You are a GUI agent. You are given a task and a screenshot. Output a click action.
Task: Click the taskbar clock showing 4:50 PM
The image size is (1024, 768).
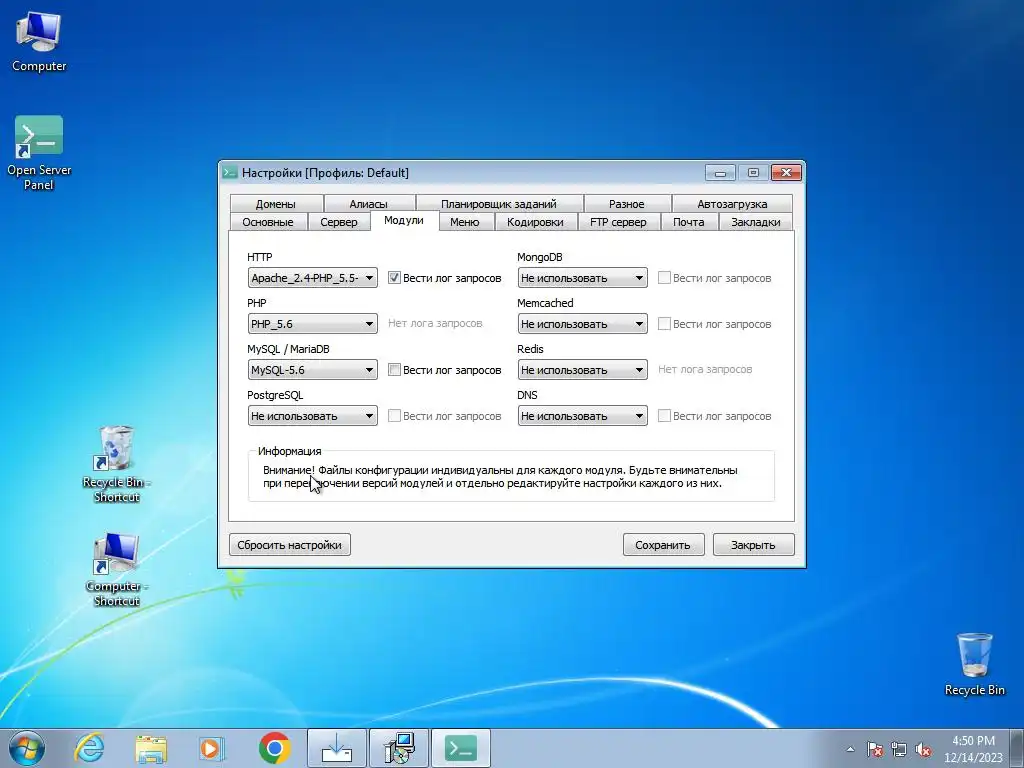[x=973, y=749]
